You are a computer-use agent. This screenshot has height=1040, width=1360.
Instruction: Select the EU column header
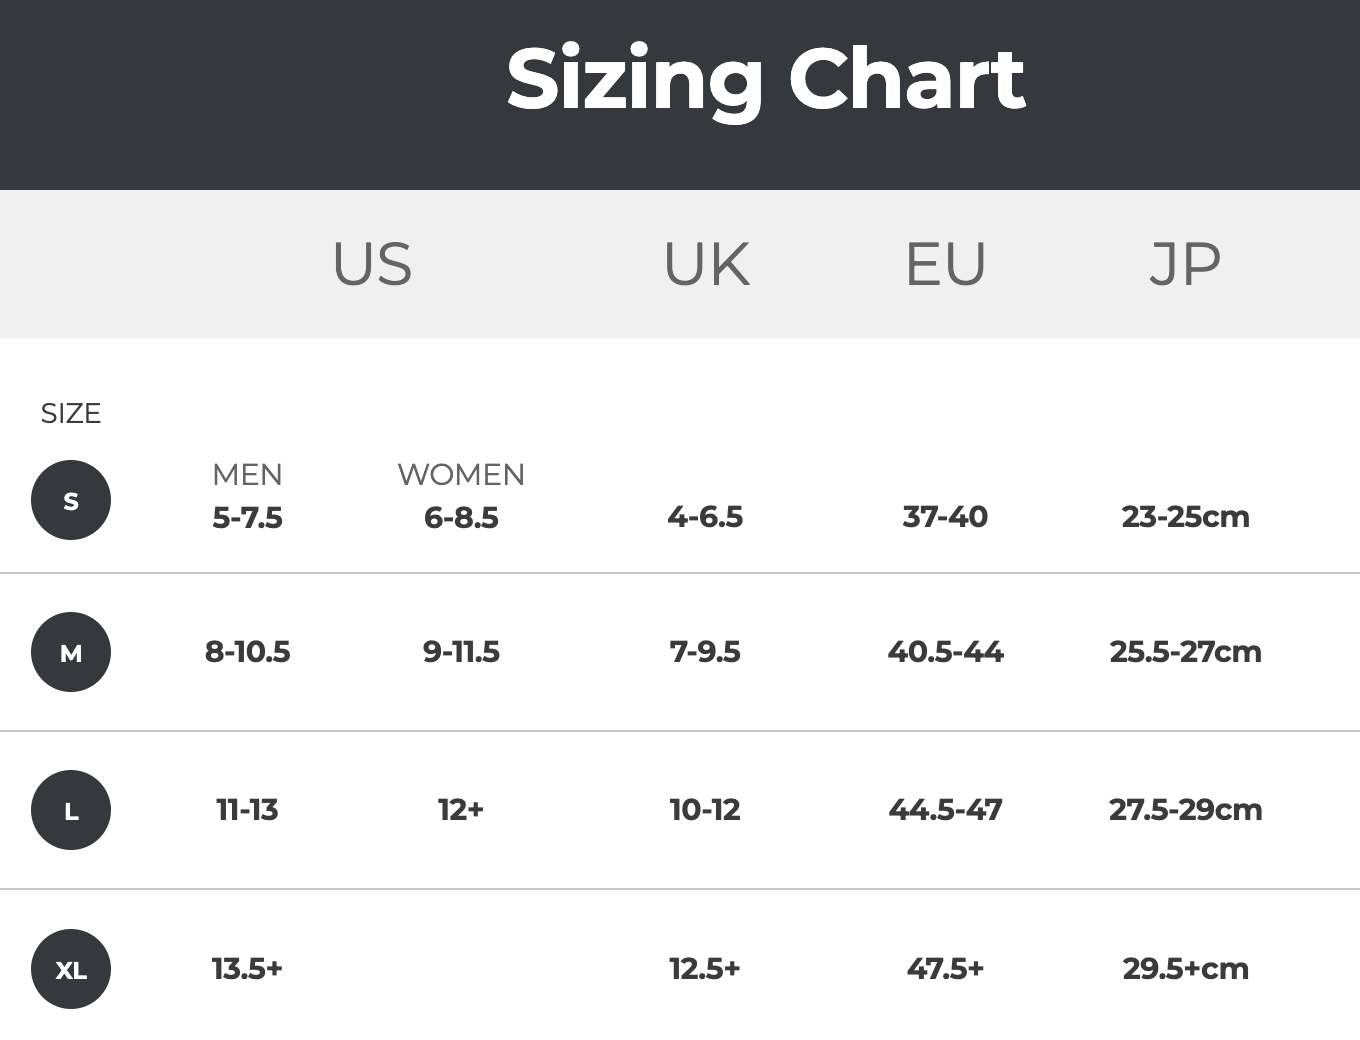tap(945, 264)
